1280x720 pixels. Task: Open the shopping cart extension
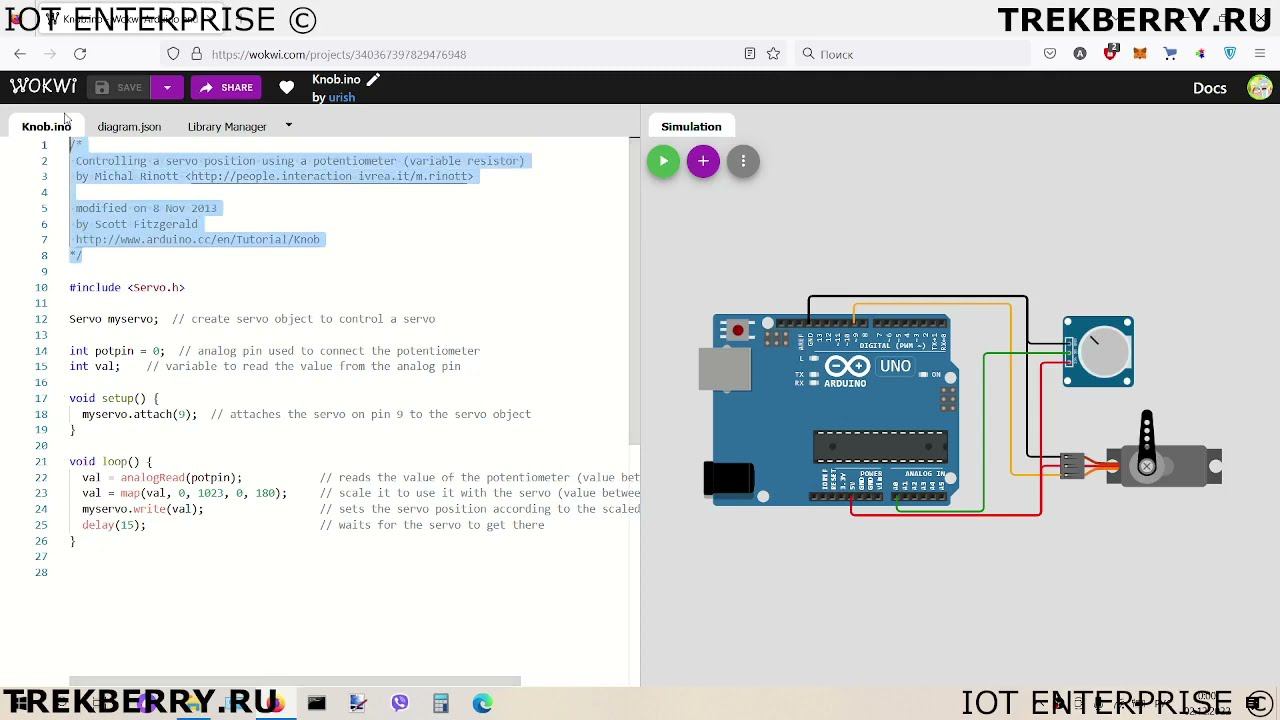coord(1171,54)
